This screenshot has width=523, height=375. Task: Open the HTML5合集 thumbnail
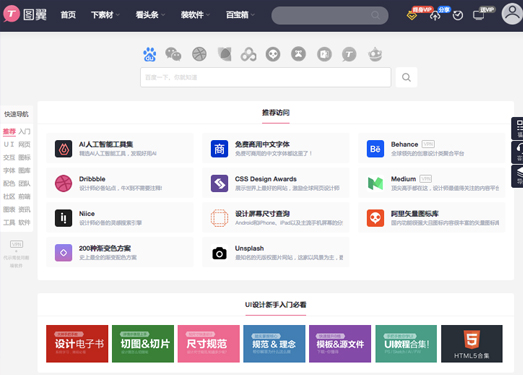click(472, 344)
